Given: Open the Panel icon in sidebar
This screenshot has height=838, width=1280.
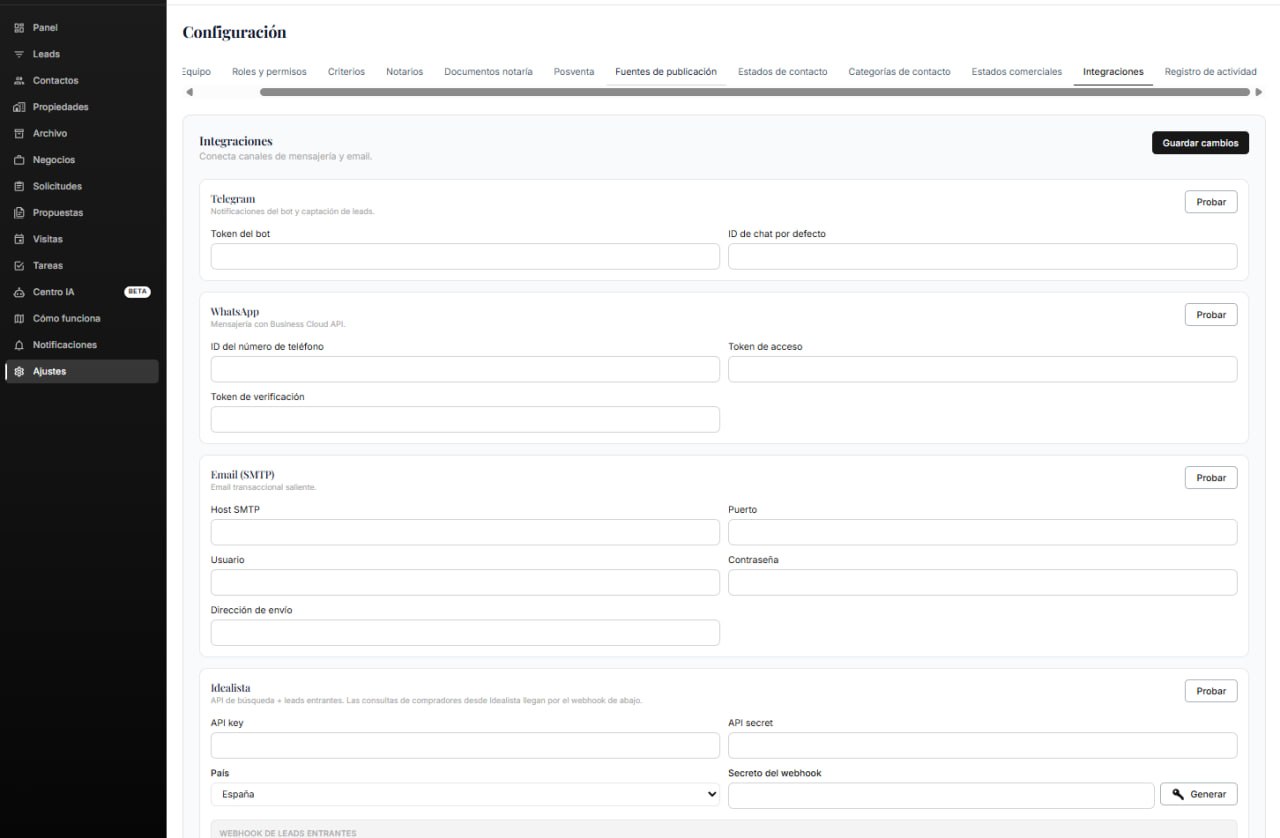Looking at the screenshot, I should [19, 28].
